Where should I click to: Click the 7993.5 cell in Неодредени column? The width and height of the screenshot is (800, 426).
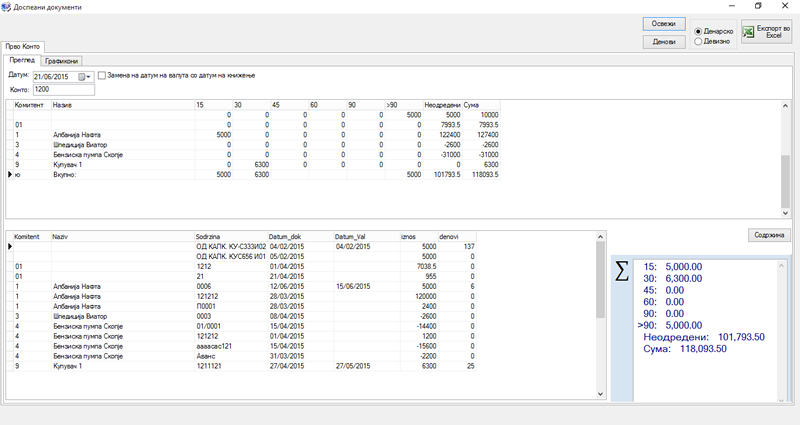[x=442, y=125]
